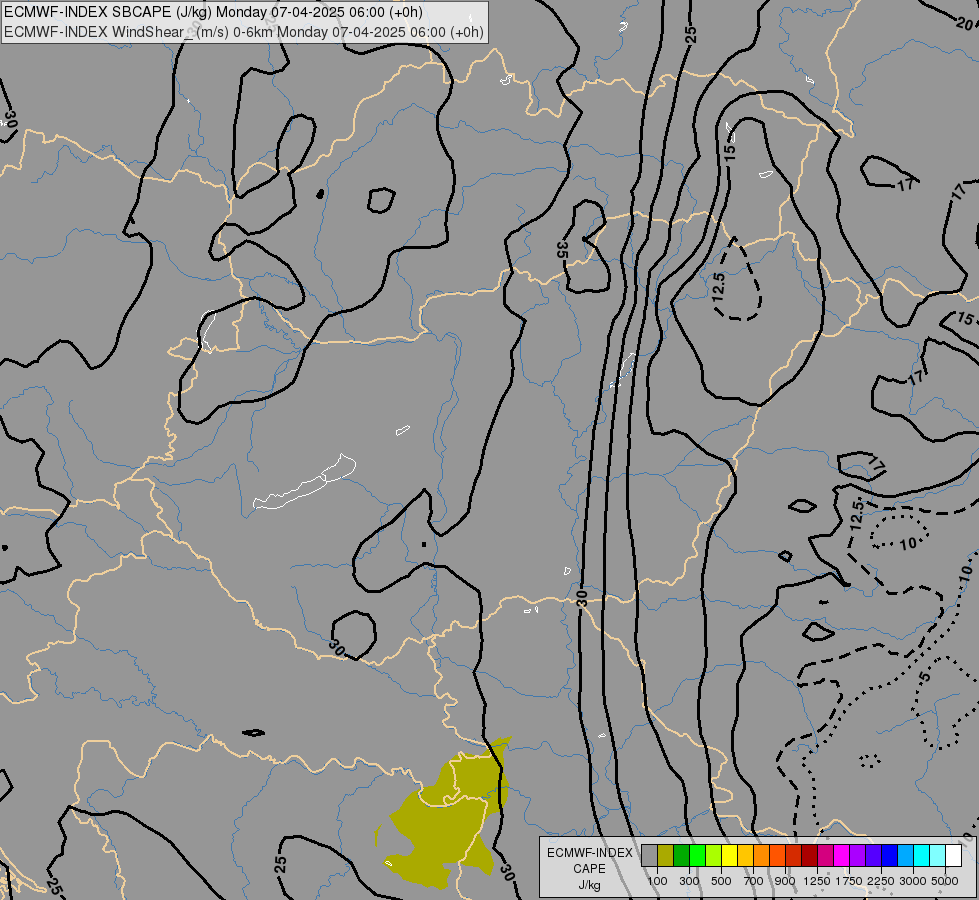979x900 pixels.
Task: Click the amber legend swatch
Action: pos(745,855)
